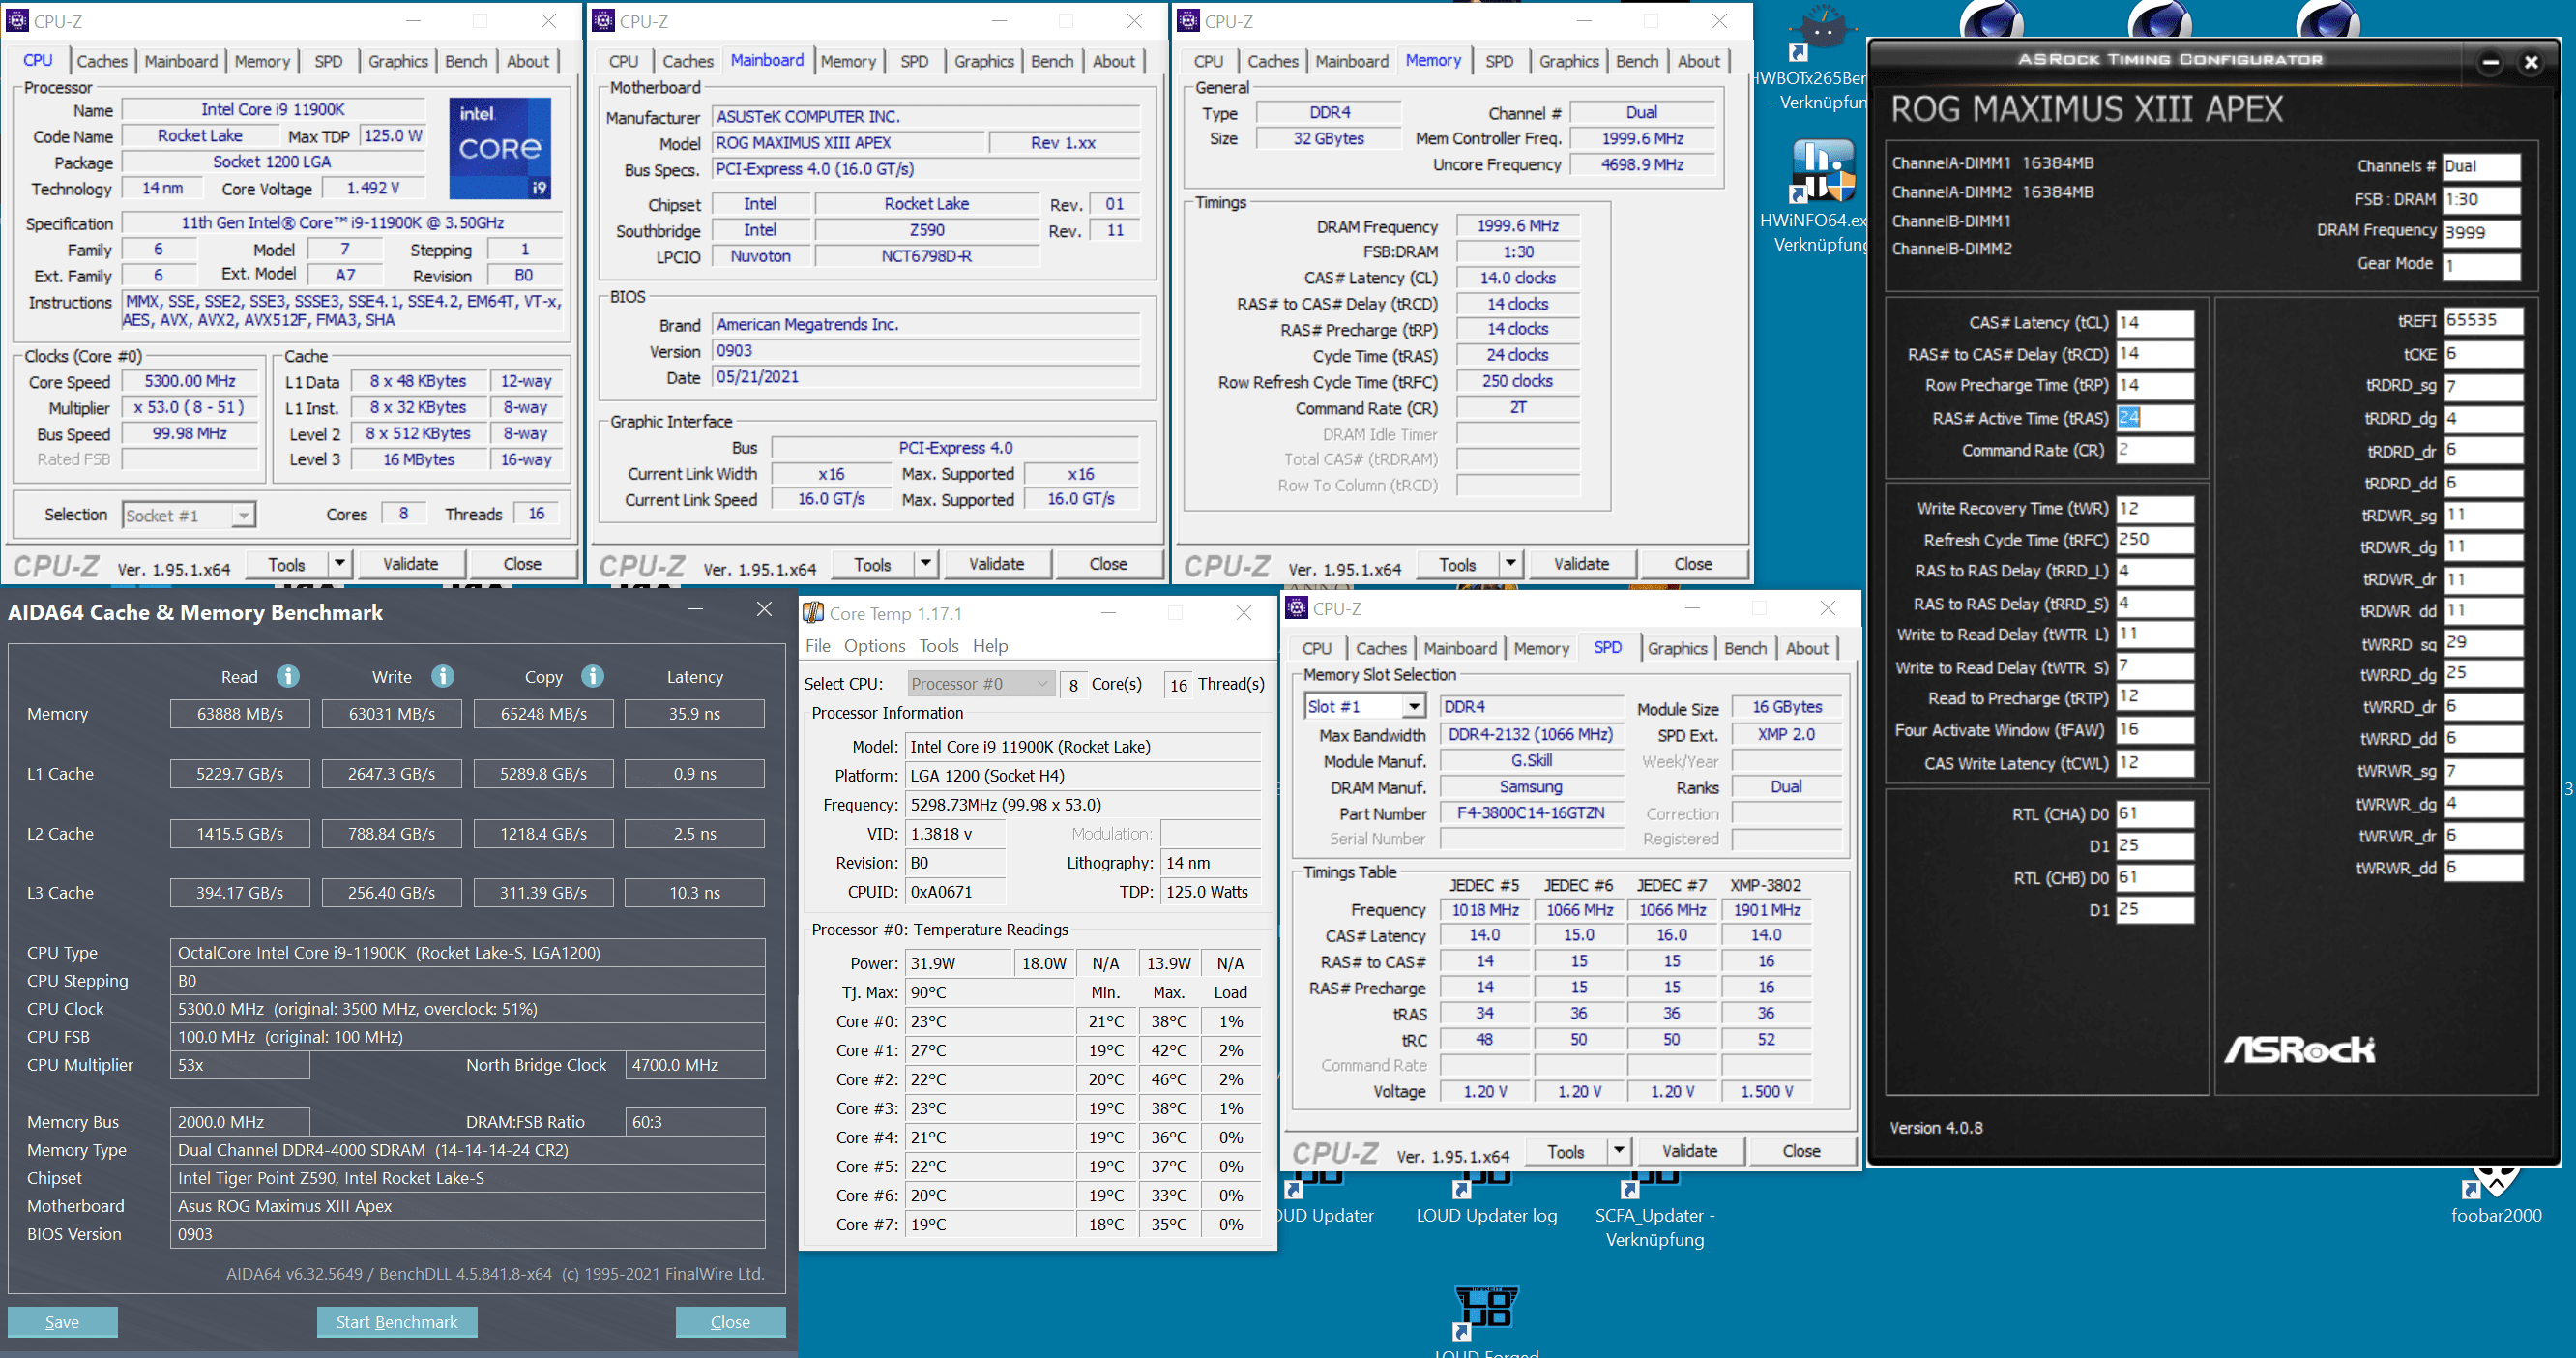Click Copy info icon in AIDA64 benchmark
The height and width of the screenshot is (1358, 2576).
click(x=593, y=677)
